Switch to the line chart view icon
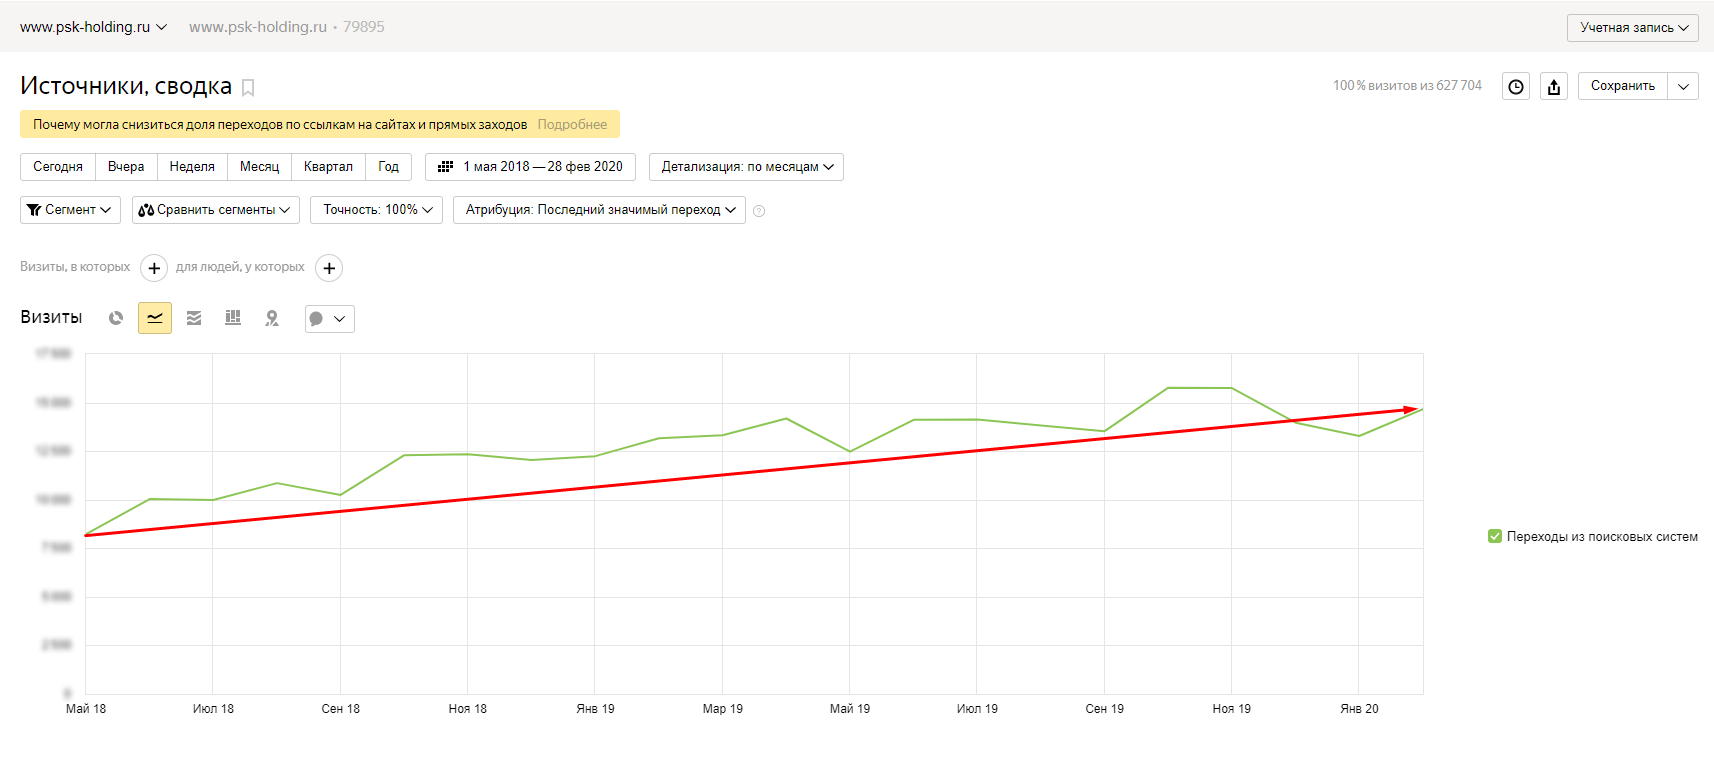Image resolution: width=1714 pixels, height=765 pixels. 155,318
